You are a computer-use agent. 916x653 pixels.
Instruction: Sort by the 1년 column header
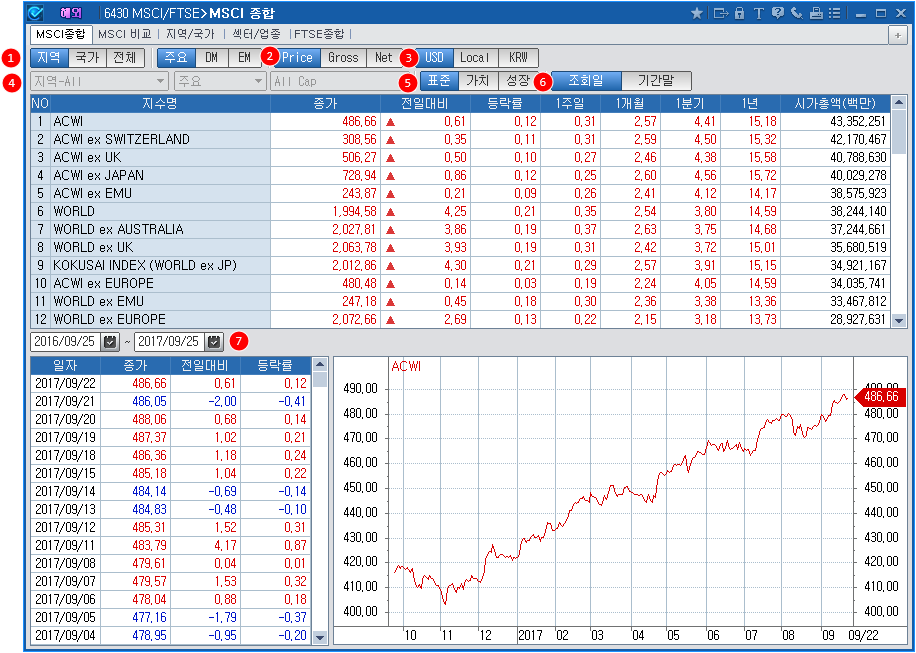click(750, 103)
